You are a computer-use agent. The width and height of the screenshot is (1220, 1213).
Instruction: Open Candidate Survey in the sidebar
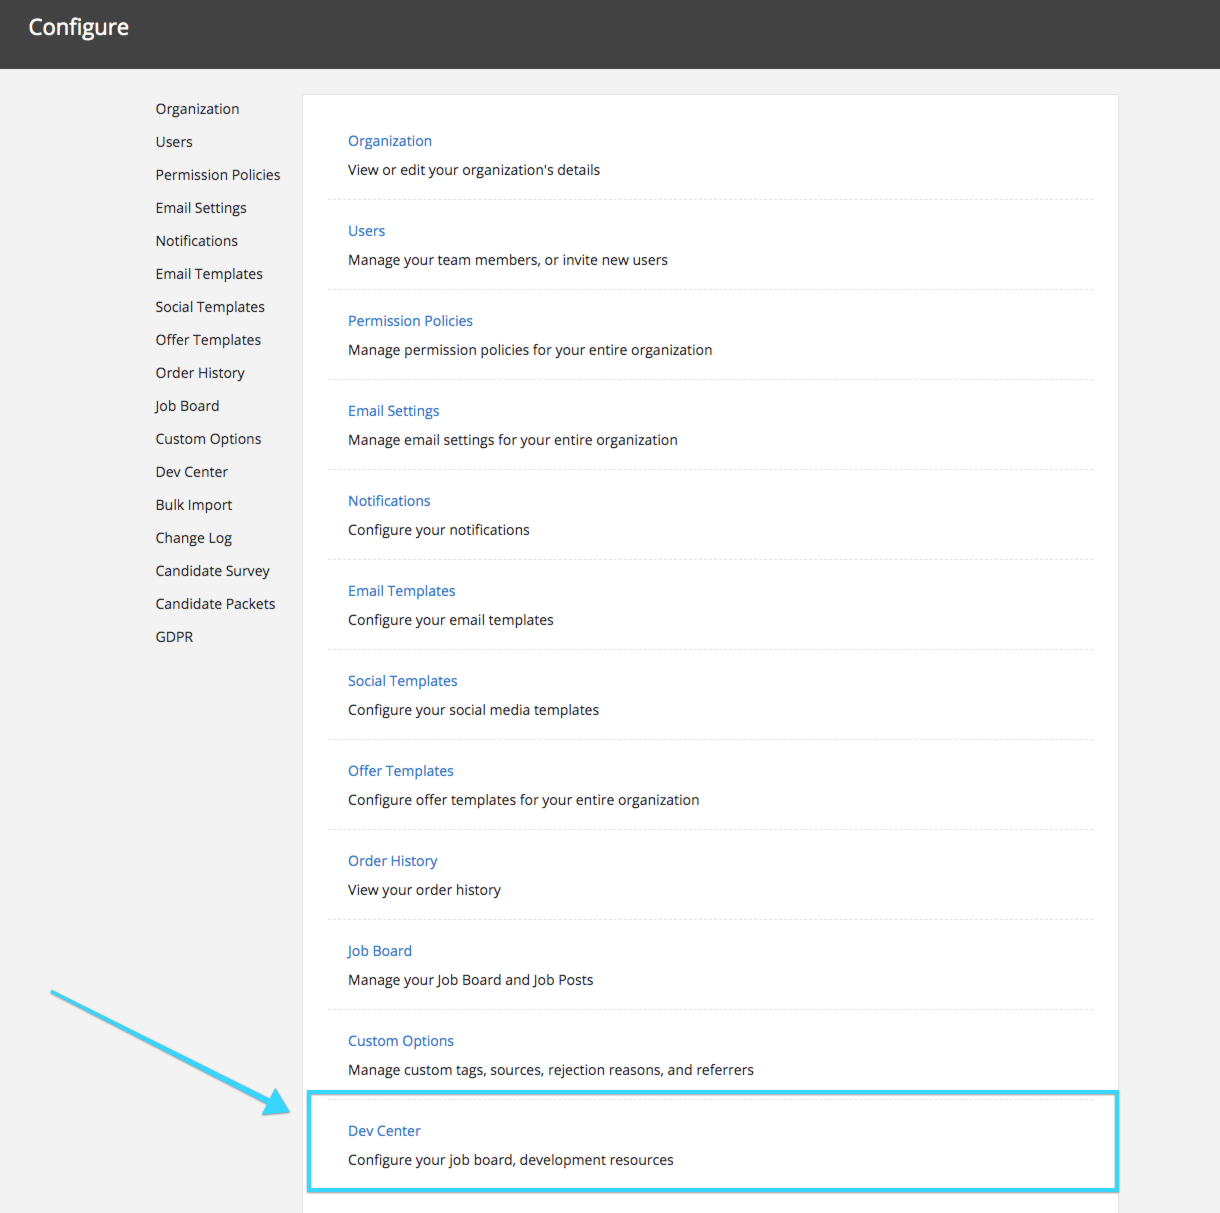coord(213,571)
